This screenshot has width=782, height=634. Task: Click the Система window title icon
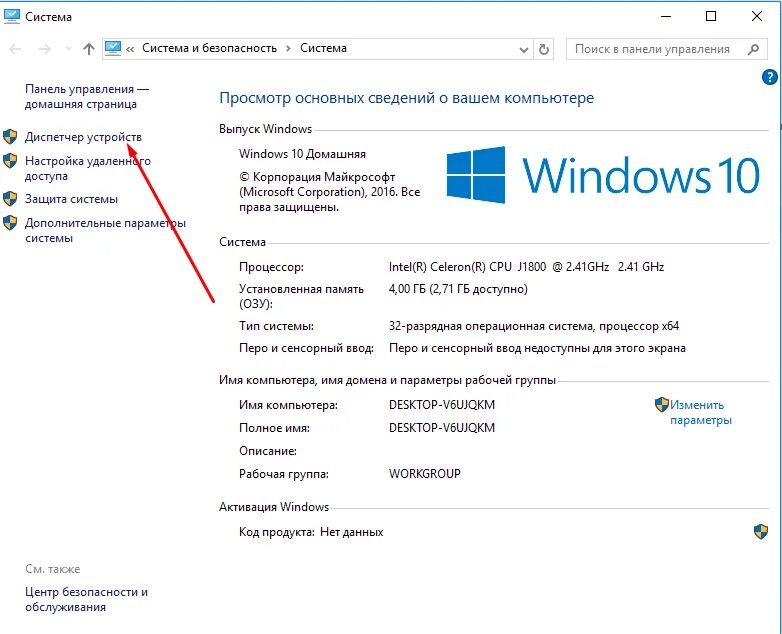[11, 16]
